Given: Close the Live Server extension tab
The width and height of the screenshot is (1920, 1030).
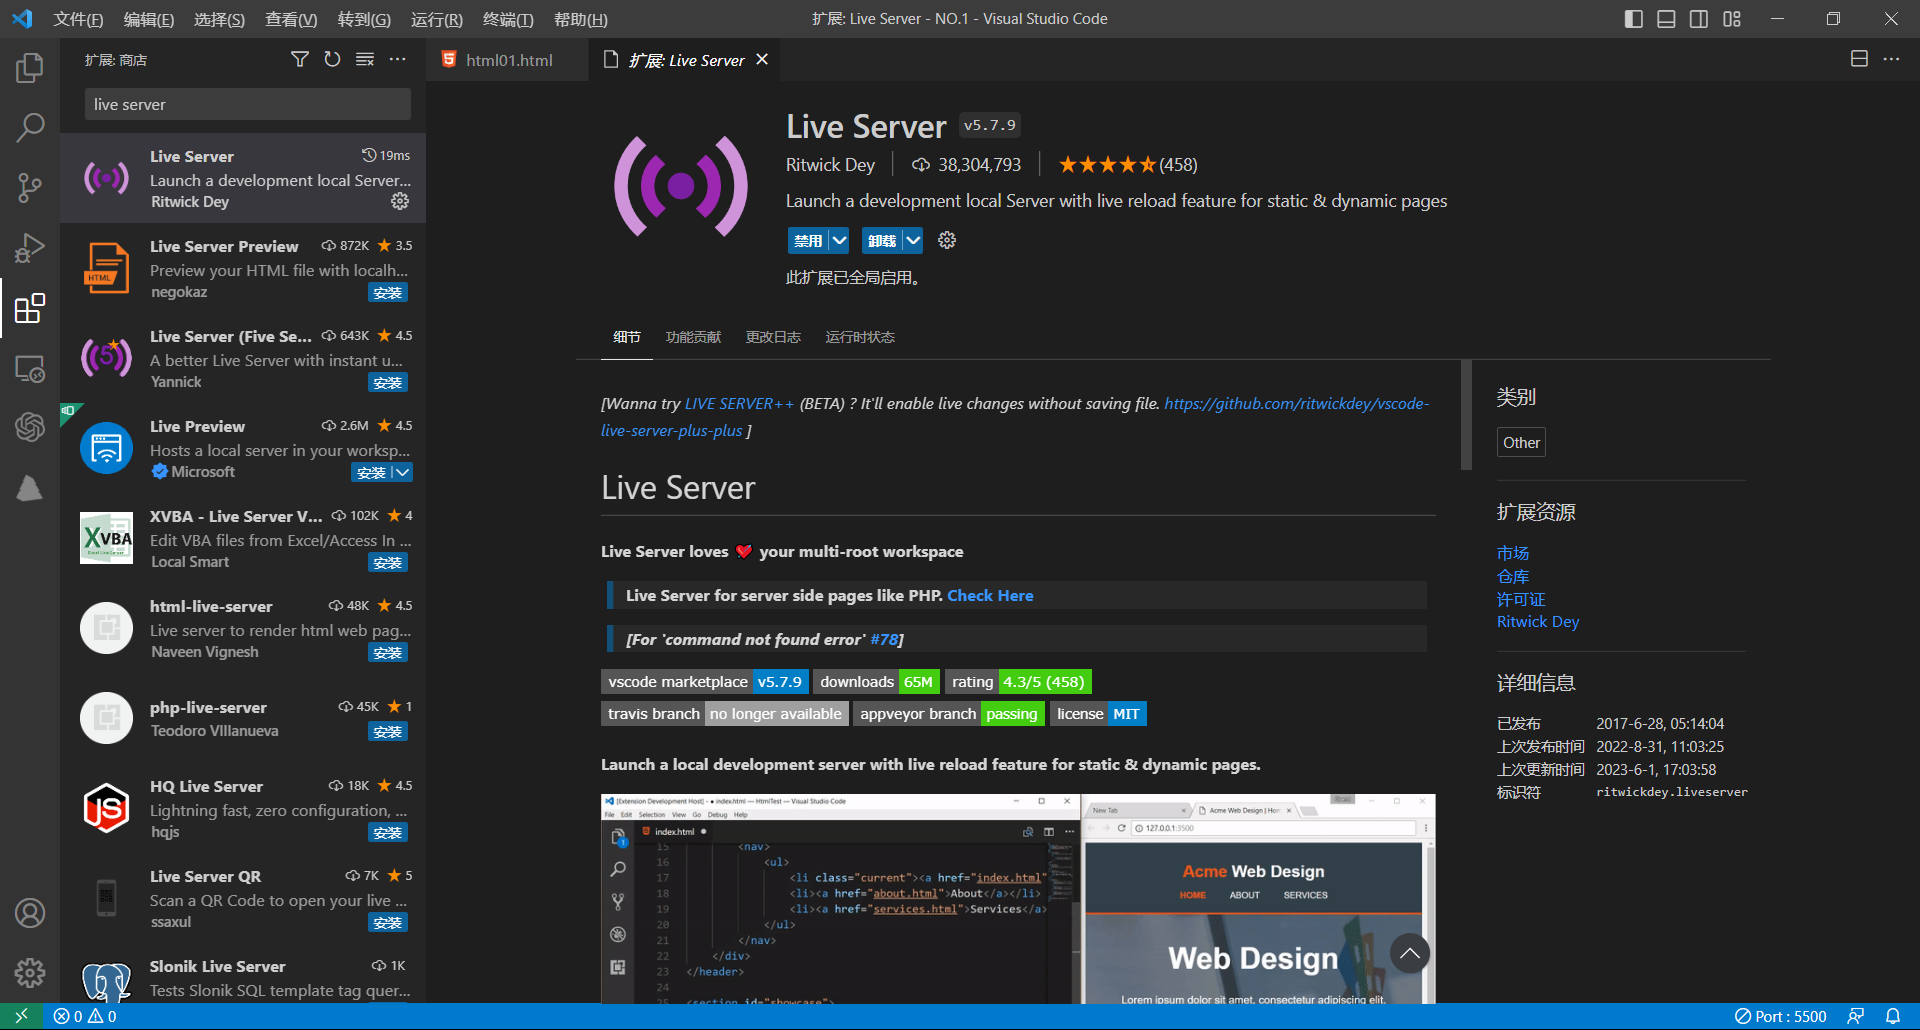Looking at the screenshot, I should coord(762,60).
